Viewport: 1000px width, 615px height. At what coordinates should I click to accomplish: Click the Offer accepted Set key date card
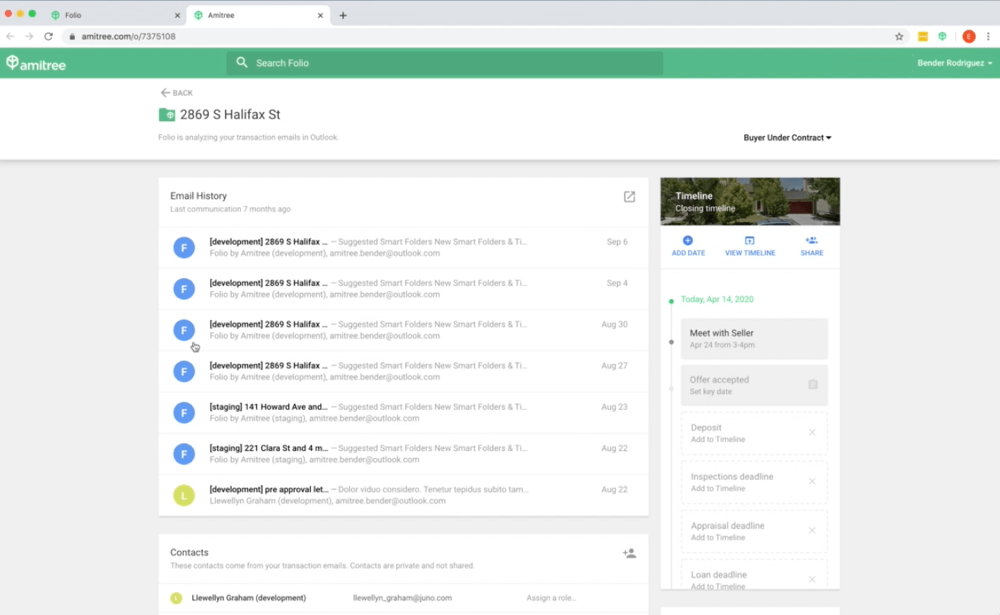[x=754, y=385]
